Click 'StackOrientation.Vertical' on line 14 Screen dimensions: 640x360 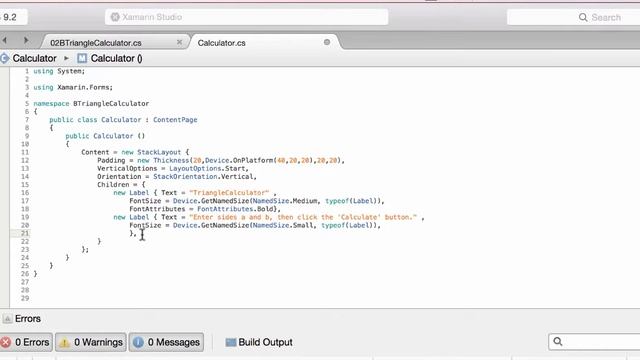point(203,176)
